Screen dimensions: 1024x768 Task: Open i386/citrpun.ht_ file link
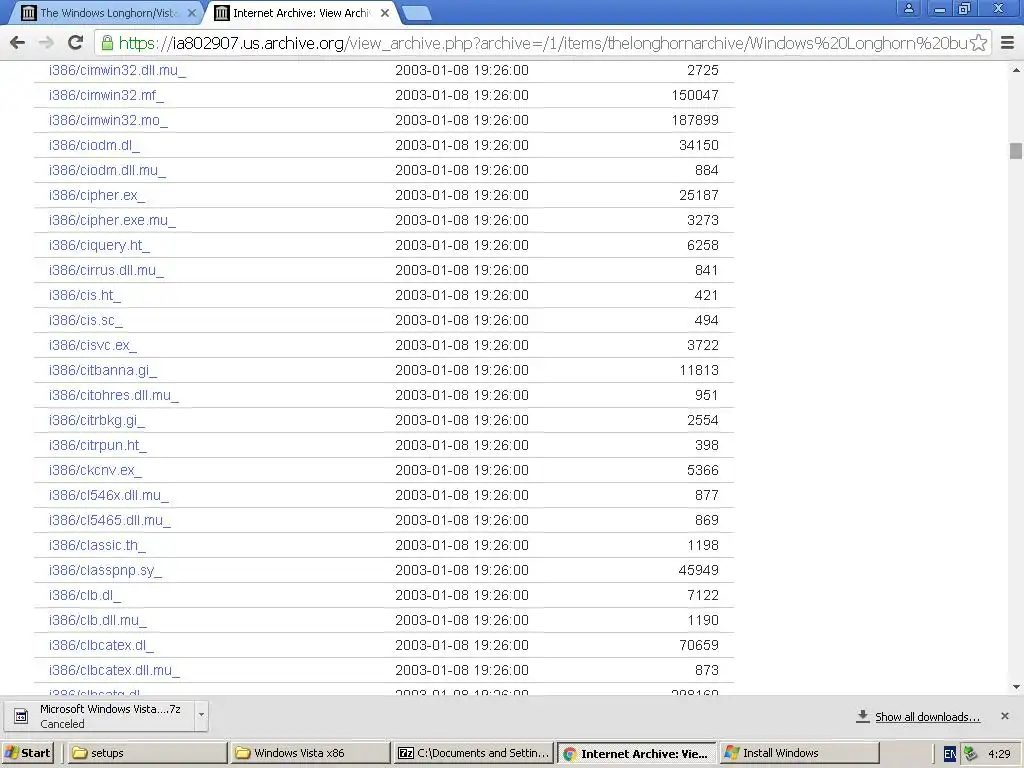click(98, 445)
